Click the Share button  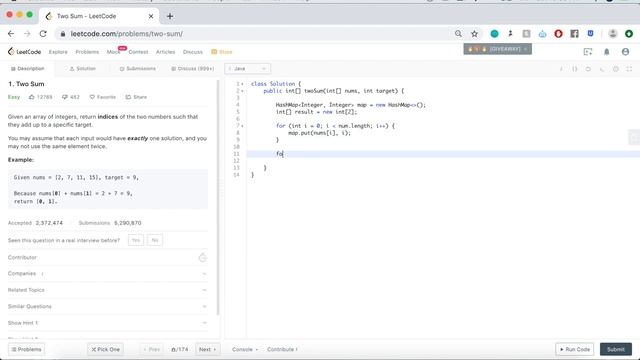pyautogui.click(x=136, y=97)
